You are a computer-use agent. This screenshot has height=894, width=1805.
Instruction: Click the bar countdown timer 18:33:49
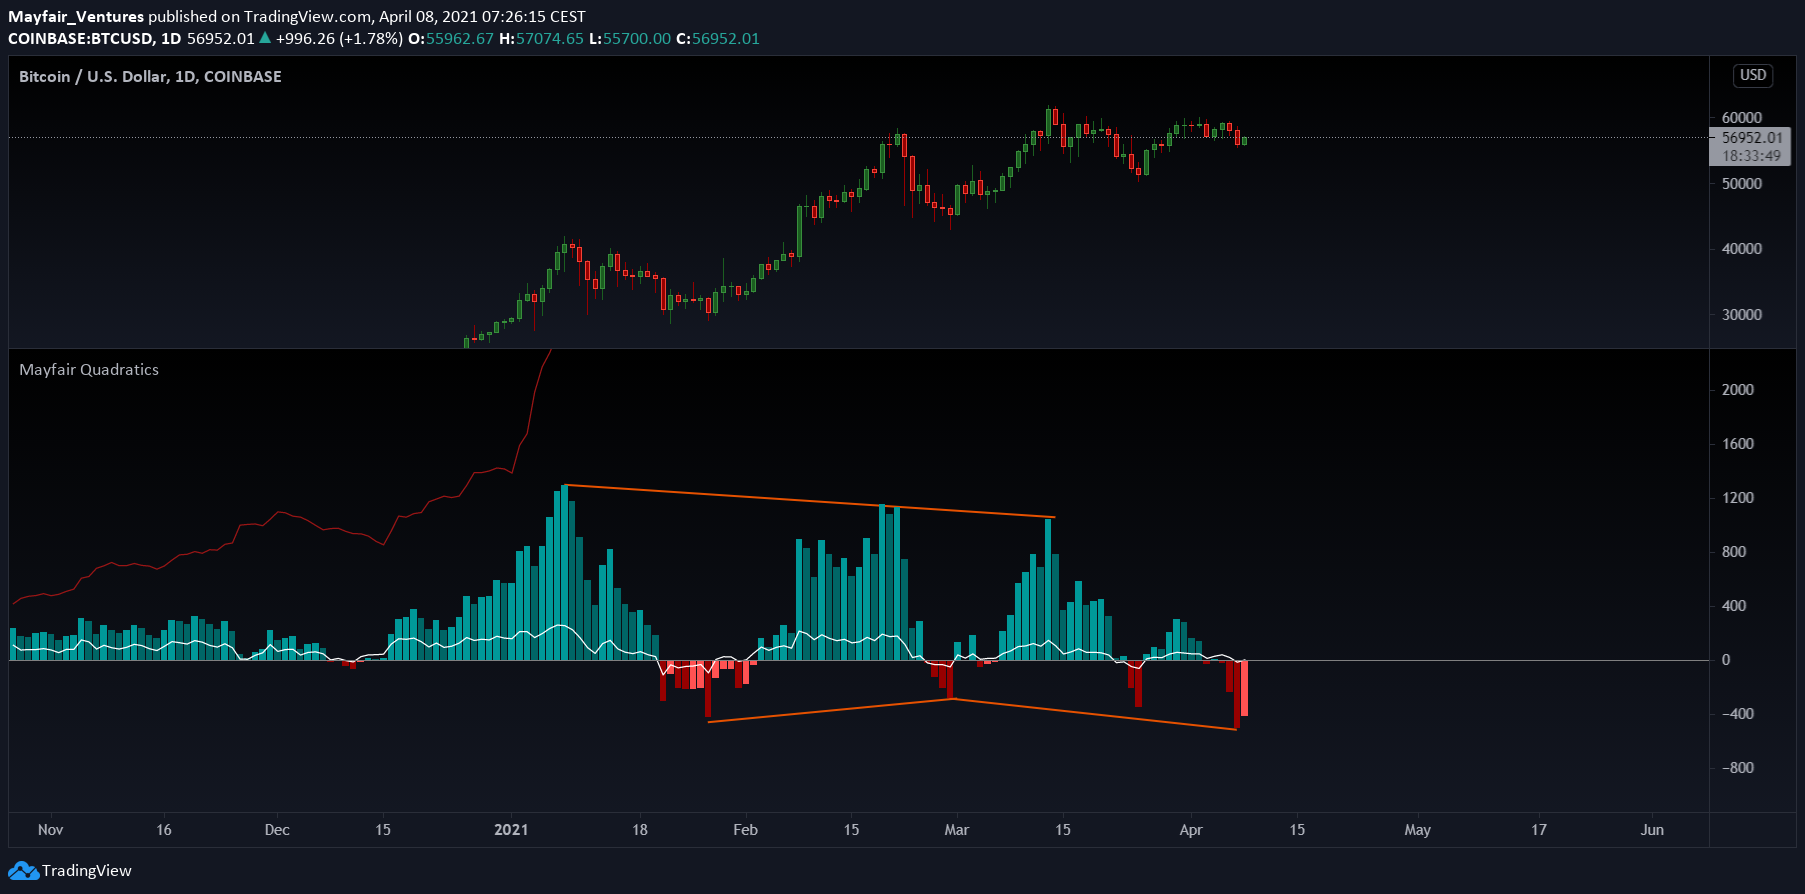pyautogui.click(x=1752, y=156)
